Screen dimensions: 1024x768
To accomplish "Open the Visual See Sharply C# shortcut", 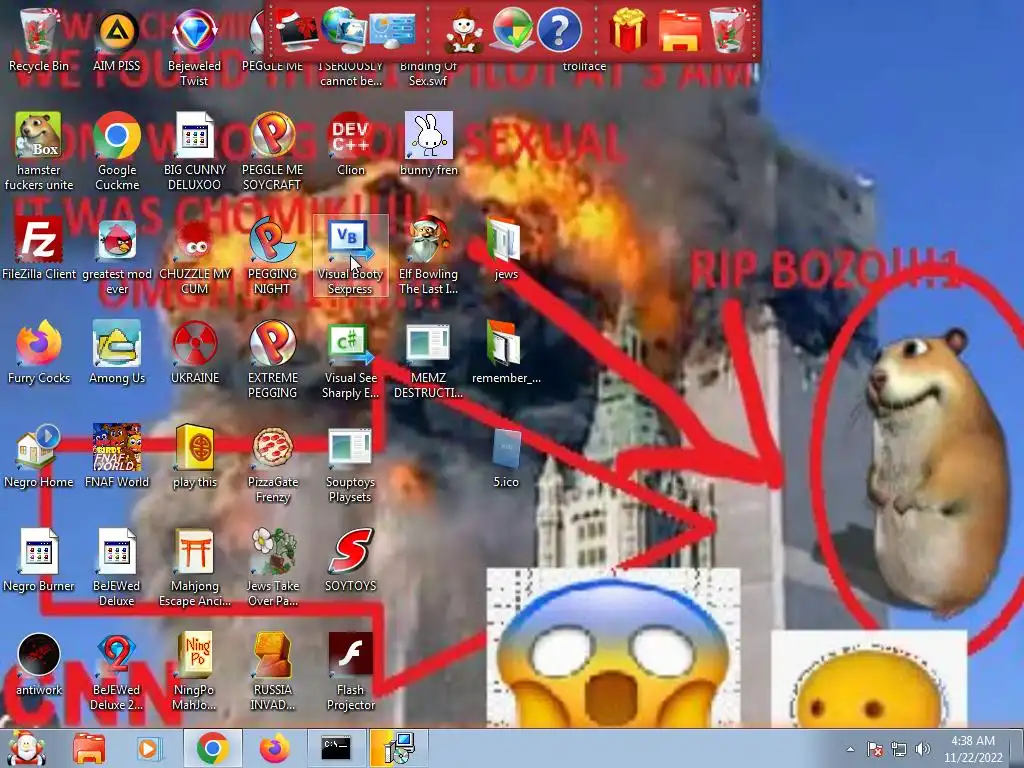I will pyautogui.click(x=350, y=360).
